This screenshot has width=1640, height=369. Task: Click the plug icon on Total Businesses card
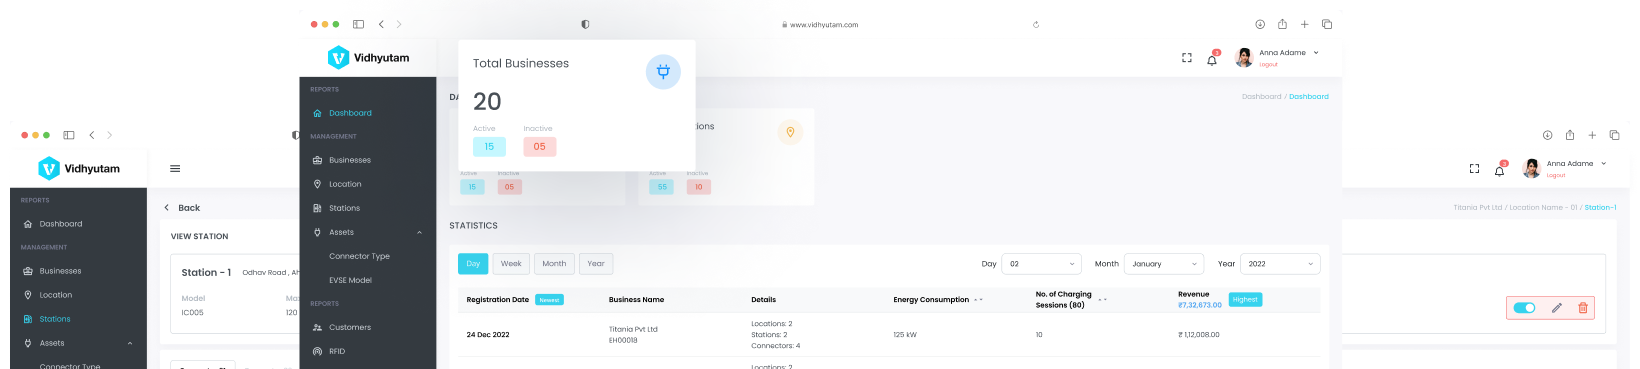tap(663, 72)
